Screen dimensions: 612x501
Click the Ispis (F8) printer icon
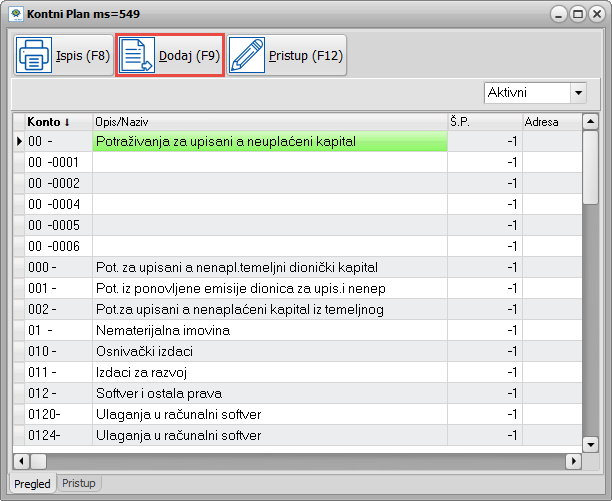33,56
